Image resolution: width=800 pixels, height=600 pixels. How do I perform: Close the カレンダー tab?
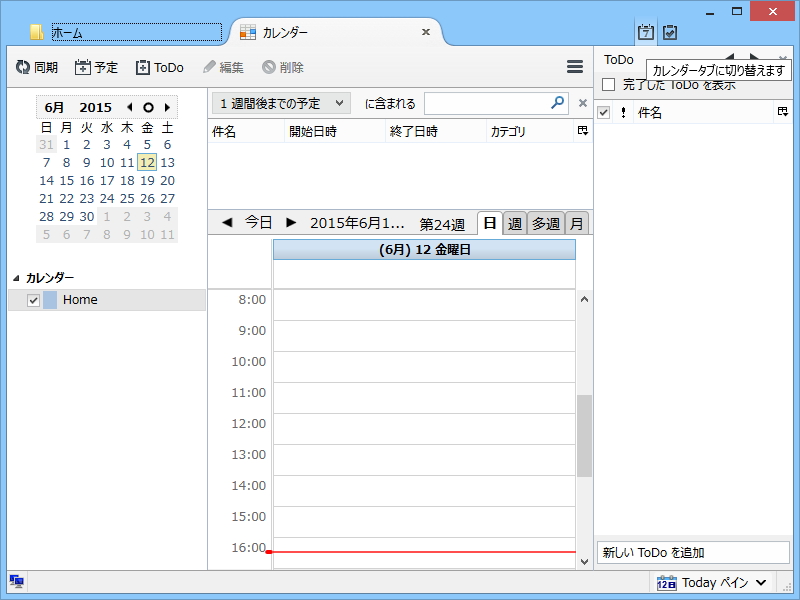pos(426,32)
